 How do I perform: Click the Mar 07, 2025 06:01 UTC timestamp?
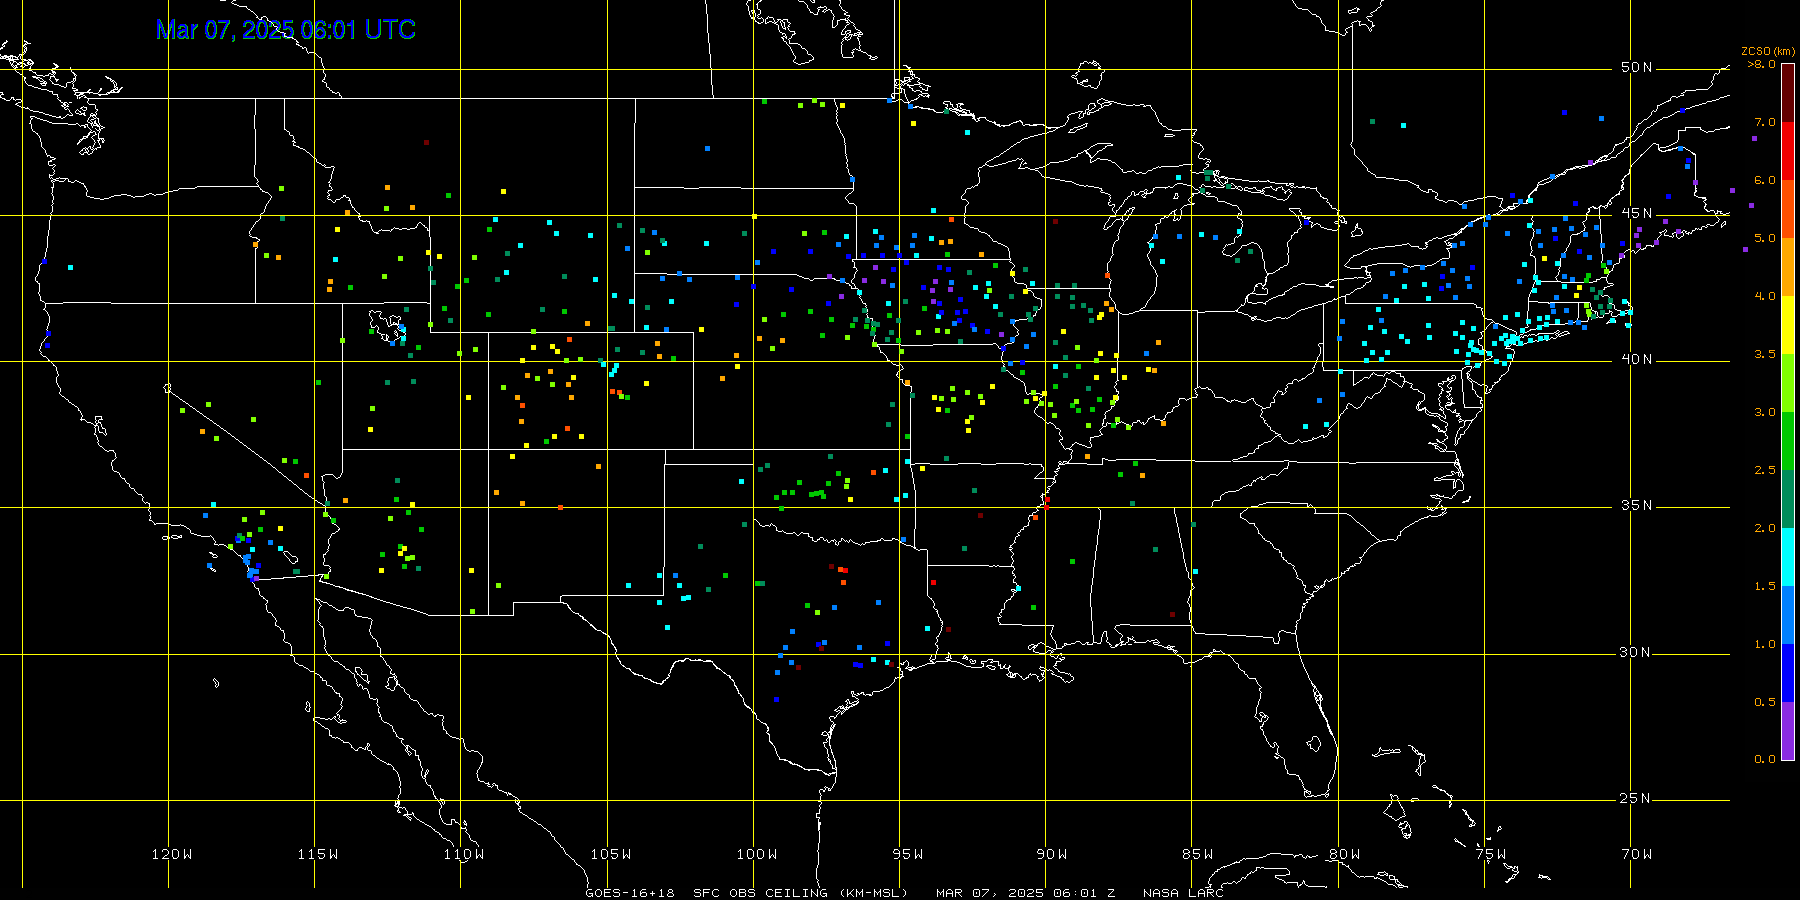pyautogui.click(x=286, y=30)
